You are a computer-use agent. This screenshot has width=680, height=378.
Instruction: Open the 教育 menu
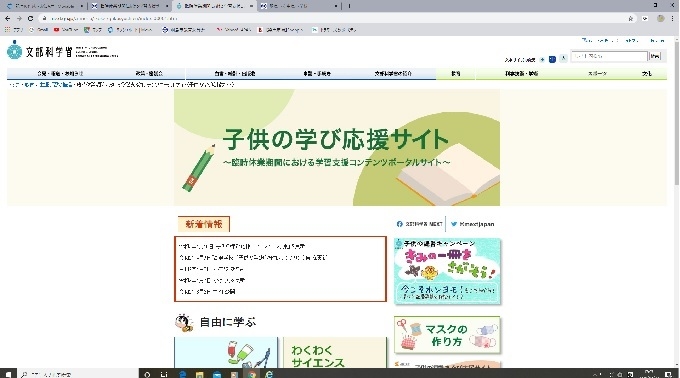[x=456, y=74]
